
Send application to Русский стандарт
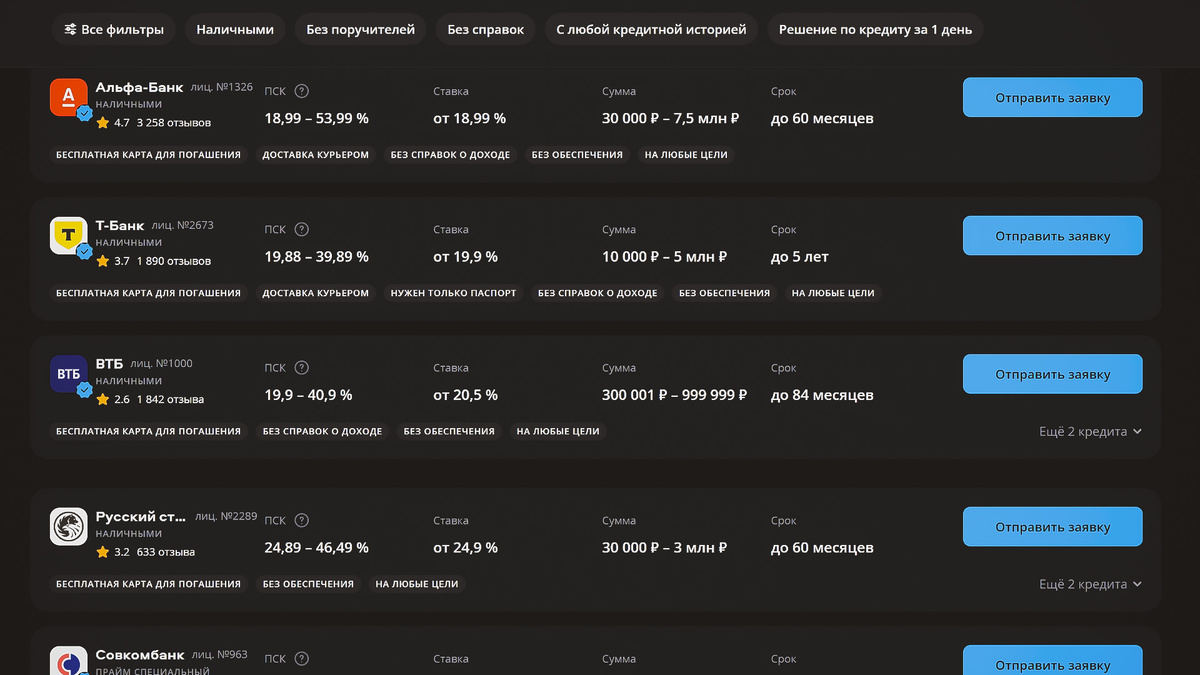1052,527
